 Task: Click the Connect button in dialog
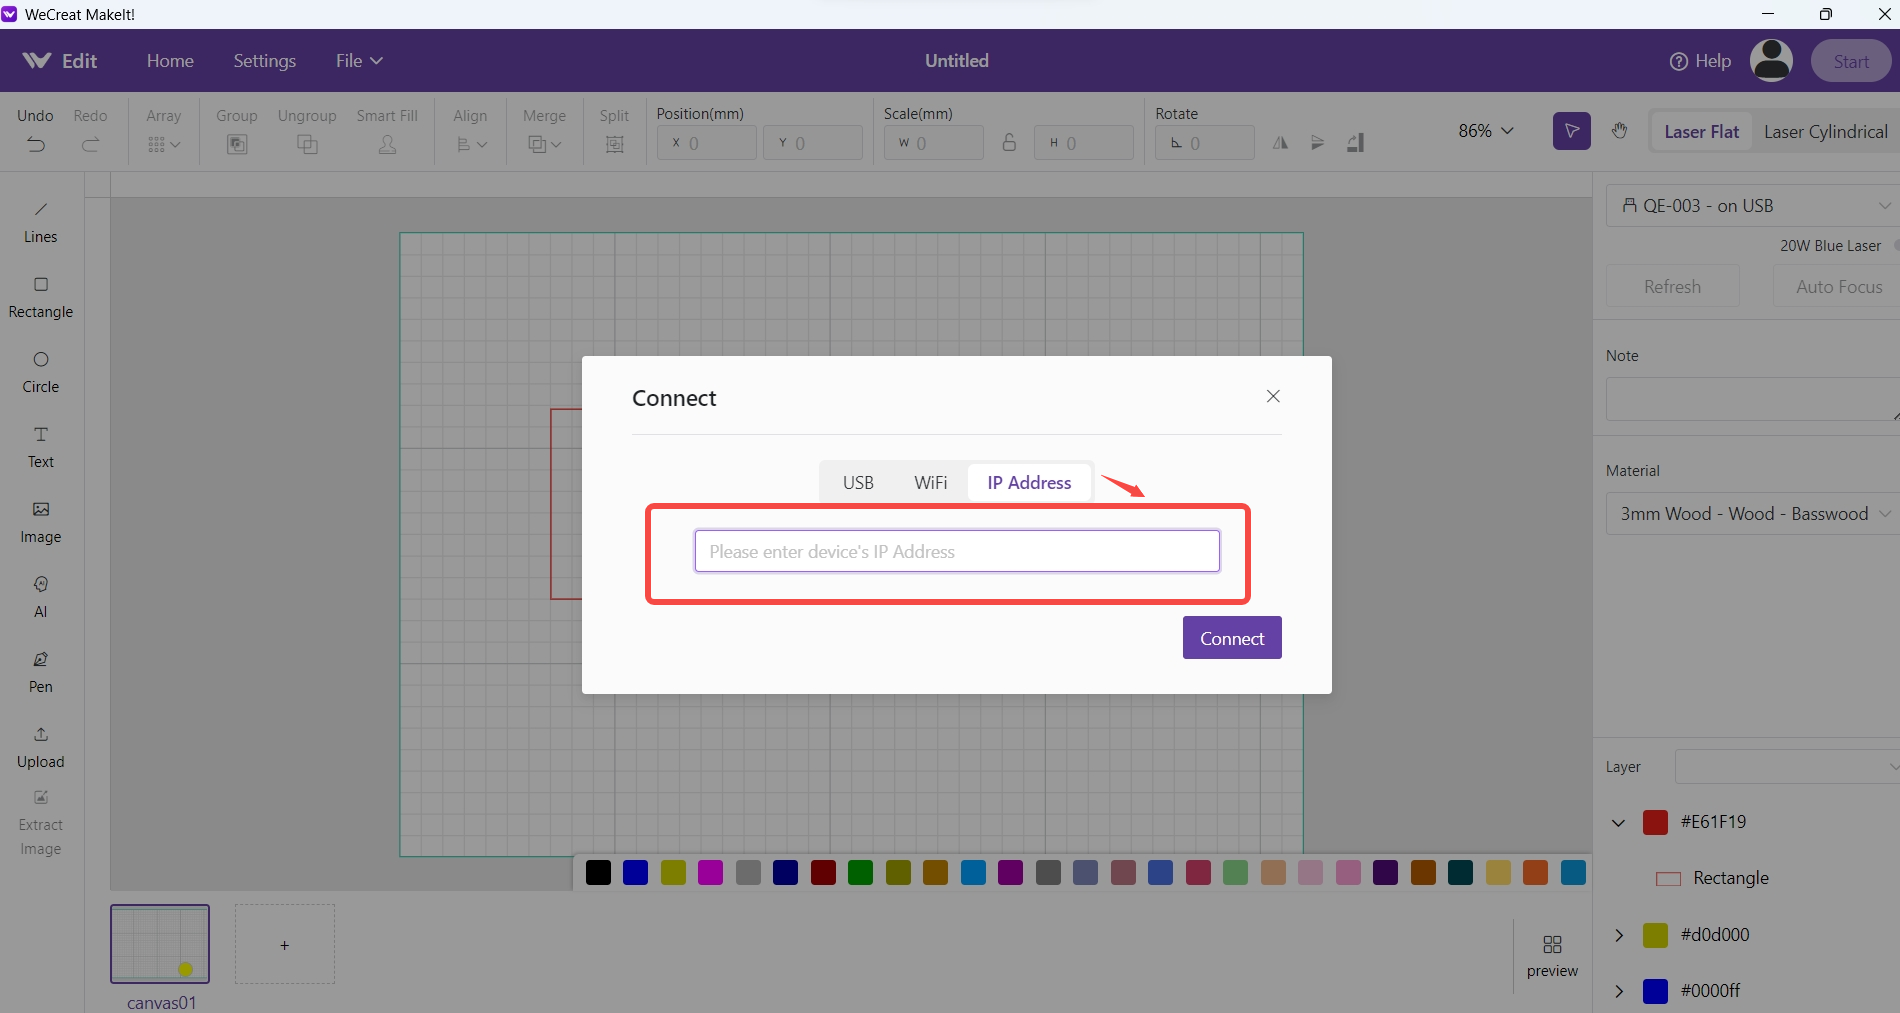pyautogui.click(x=1232, y=638)
